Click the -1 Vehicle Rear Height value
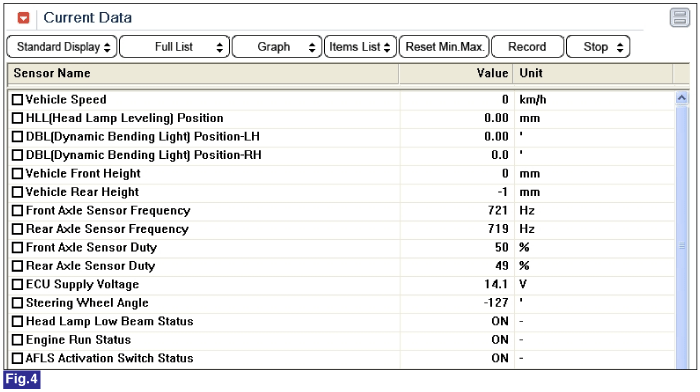The width and height of the screenshot is (700, 392). [x=503, y=192]
